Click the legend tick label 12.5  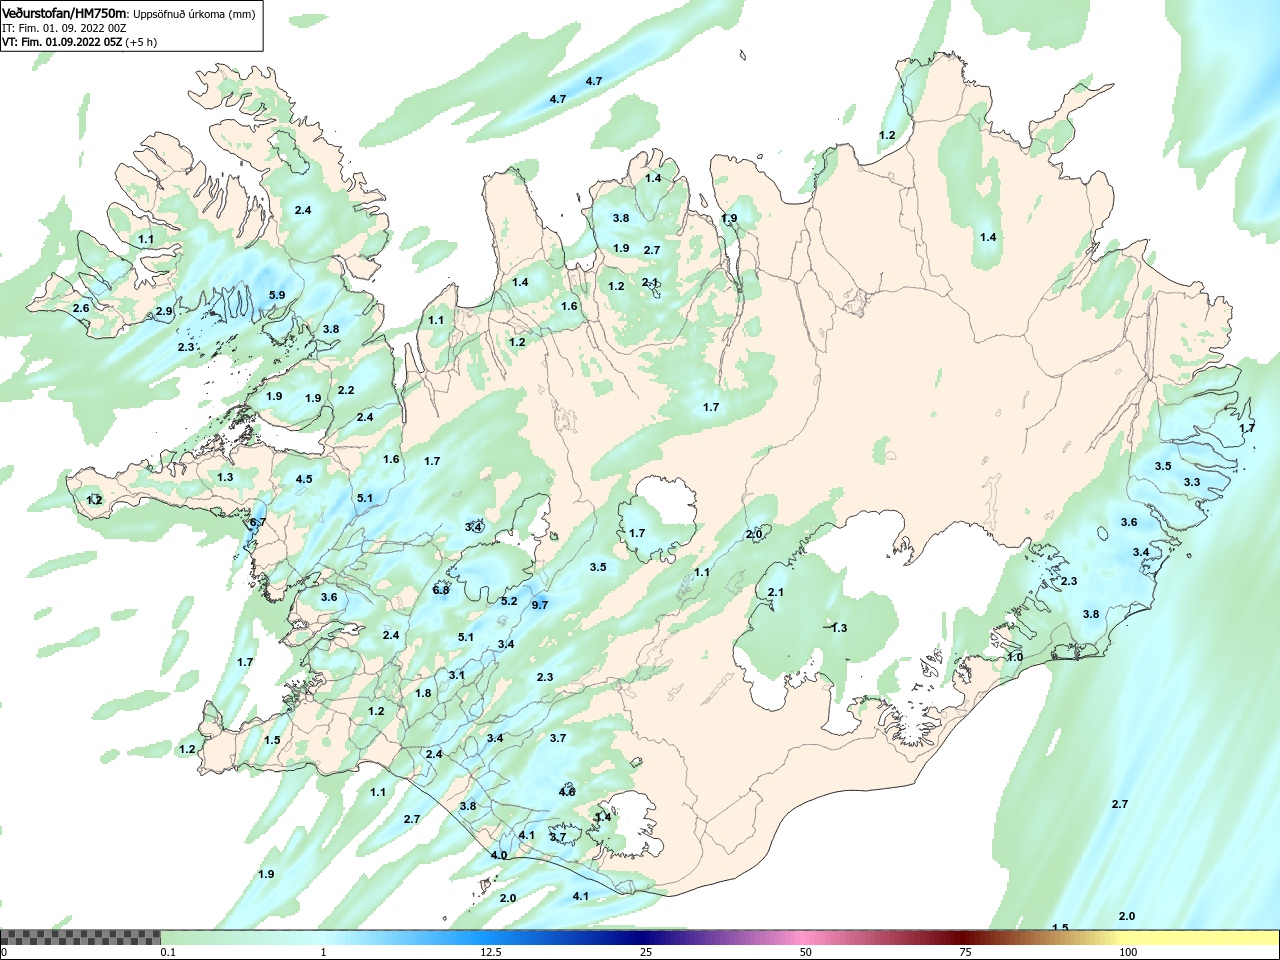pyautogui.click(x=491, y=952)
